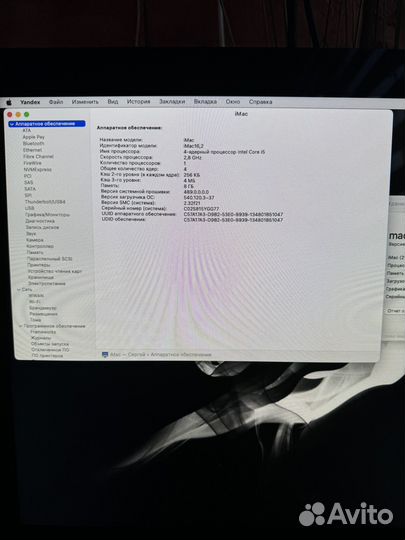The width and height of the screenshot is (405, 540).
Task: Click the model identifier value iMac16,2
Action: [194, 146]
